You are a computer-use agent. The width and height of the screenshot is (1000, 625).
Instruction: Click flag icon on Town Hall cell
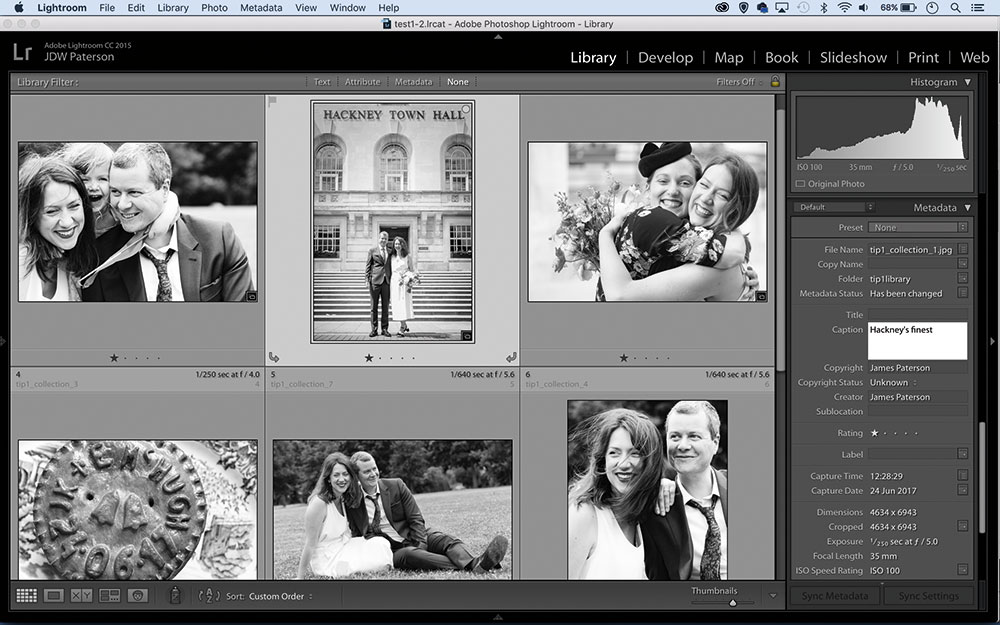pos(272,101)
